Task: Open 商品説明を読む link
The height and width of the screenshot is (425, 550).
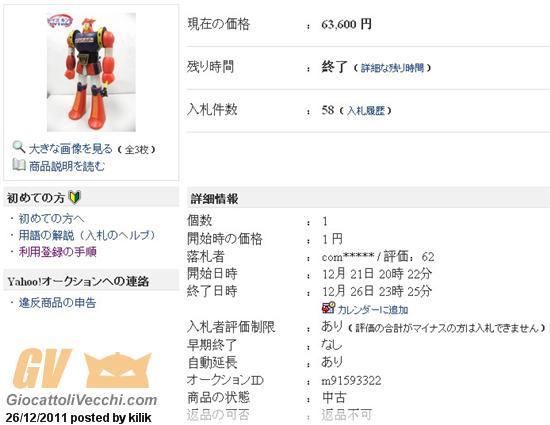Action: [x=67, y=166]
